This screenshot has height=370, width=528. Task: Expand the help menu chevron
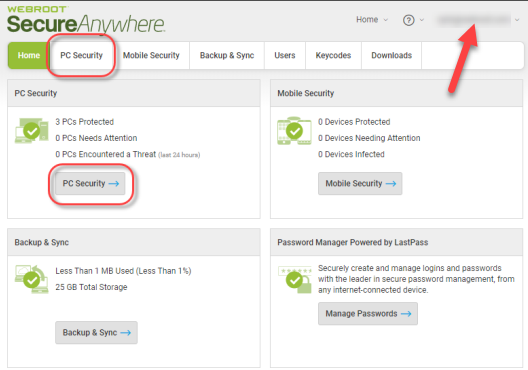422,20
